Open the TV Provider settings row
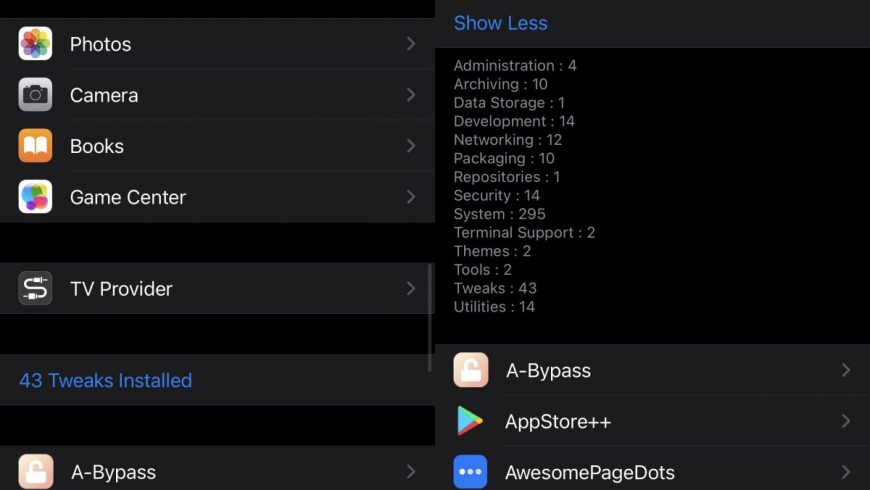Viewport: 870px width, 490px height. pyautogui.click(x=218, y=289)
